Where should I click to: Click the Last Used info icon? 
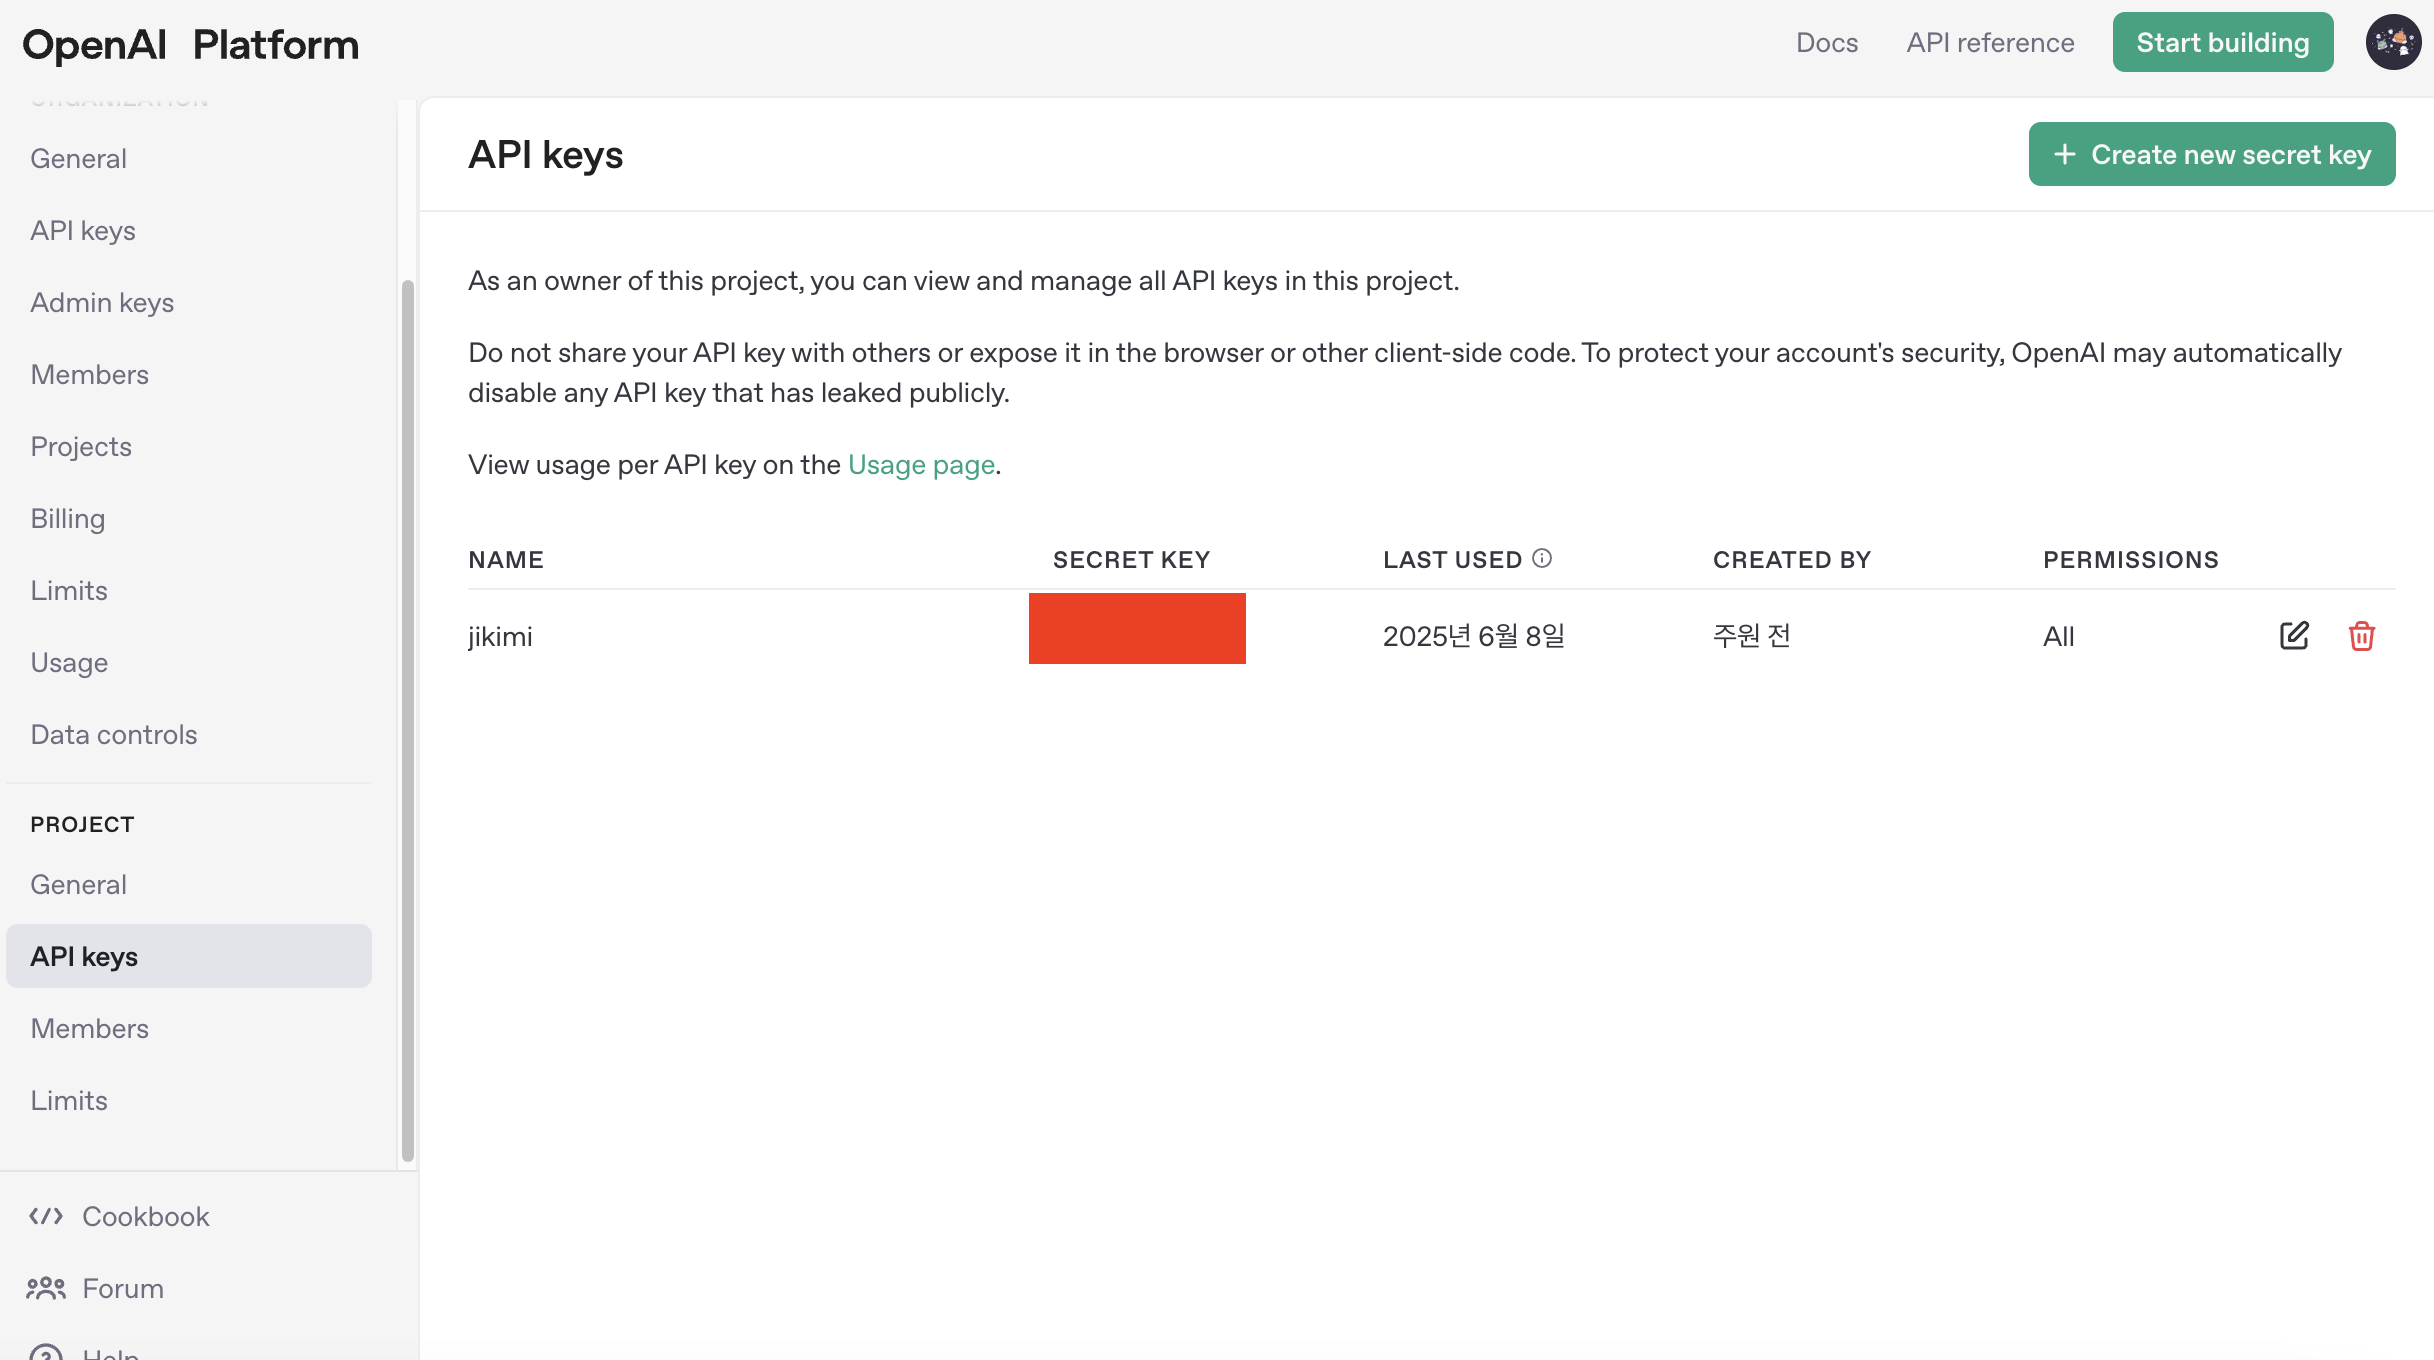[1542, 558]
